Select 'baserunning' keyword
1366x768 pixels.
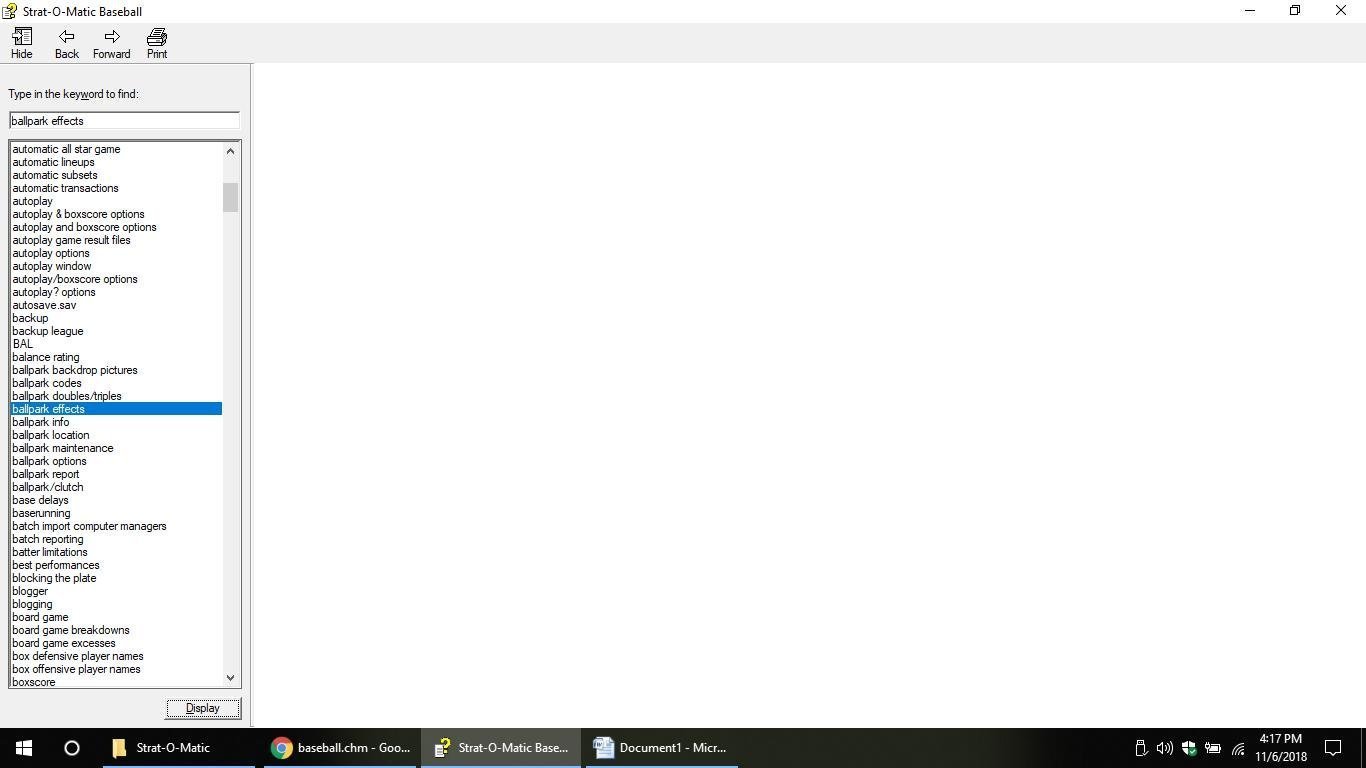click(x=41, y=513)
